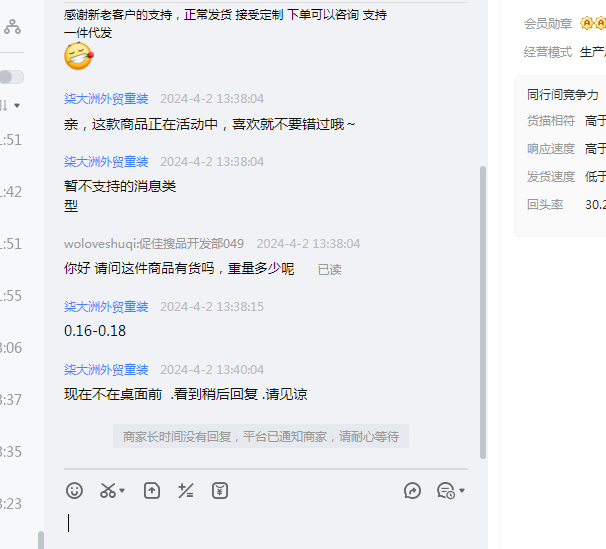Open the emoji picker
The width and height of the screenshot is (606, 549).
(x=74, y=491)
